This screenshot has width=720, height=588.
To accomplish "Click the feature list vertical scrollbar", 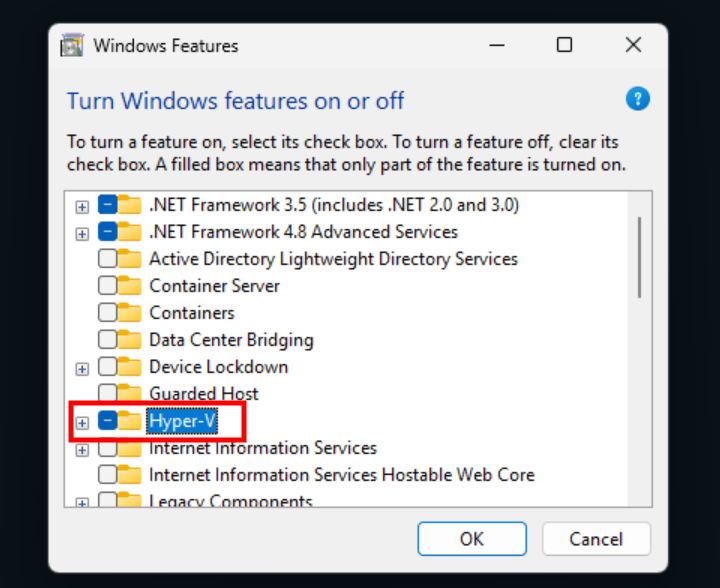I will 640,256.
